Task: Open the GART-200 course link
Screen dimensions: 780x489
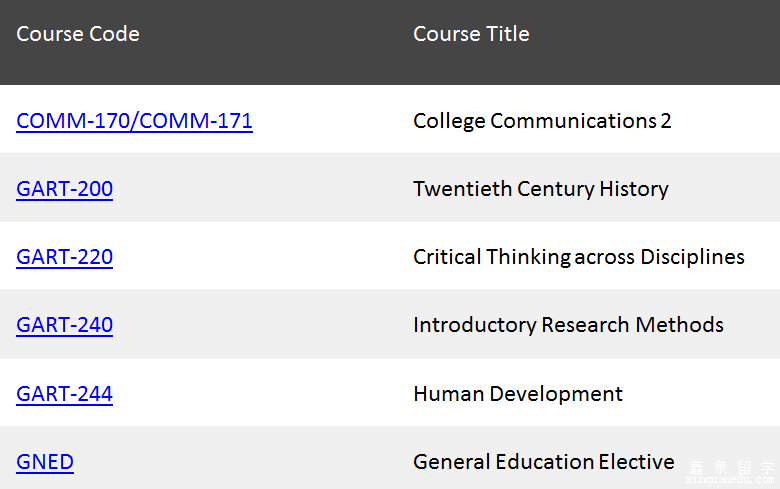Action: pyautogui.click(x=64, y=189)
